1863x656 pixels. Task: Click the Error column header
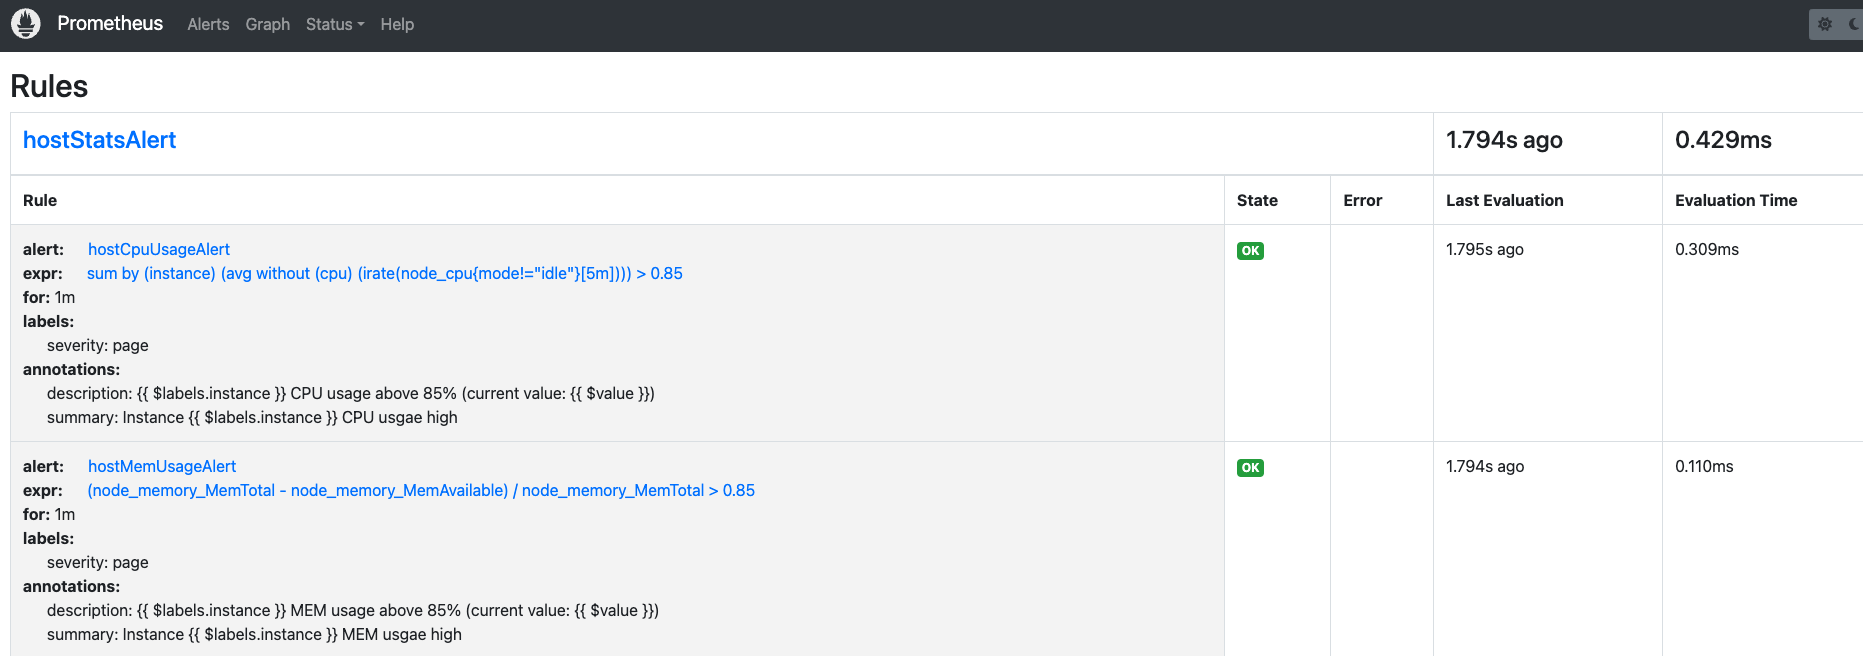[1362, 200]
